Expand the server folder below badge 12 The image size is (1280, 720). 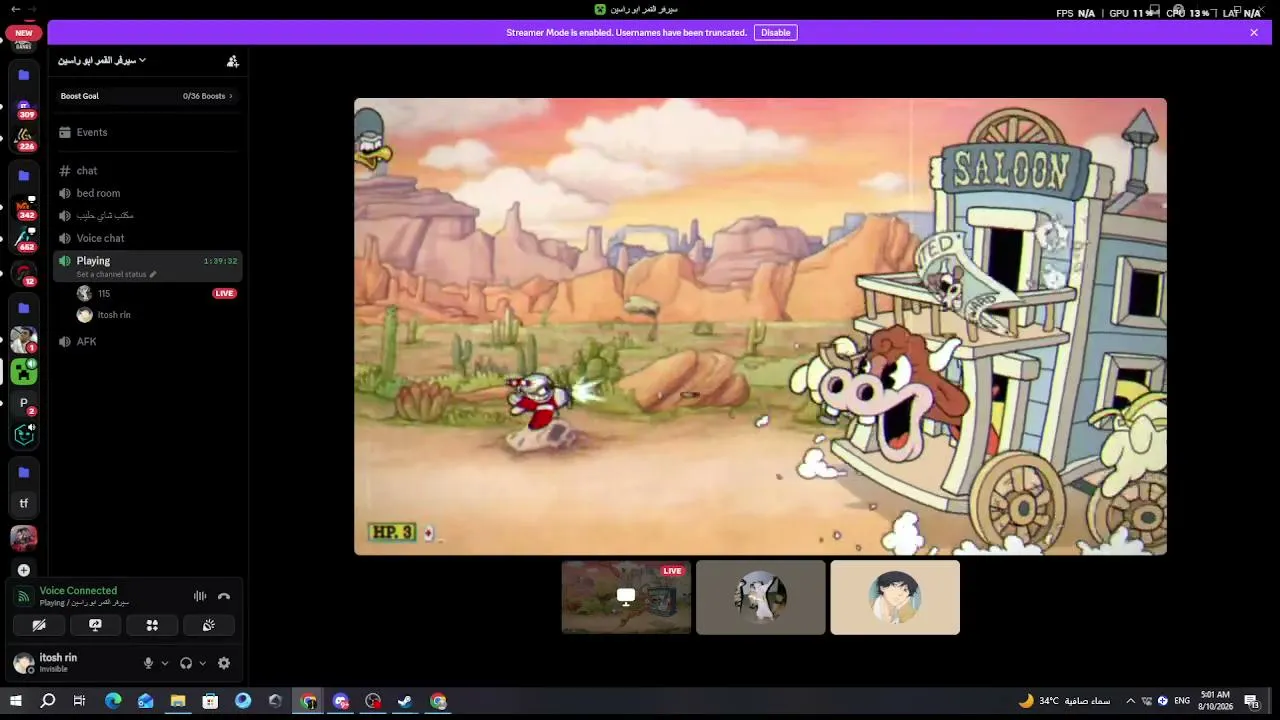(x=24, y=308)
